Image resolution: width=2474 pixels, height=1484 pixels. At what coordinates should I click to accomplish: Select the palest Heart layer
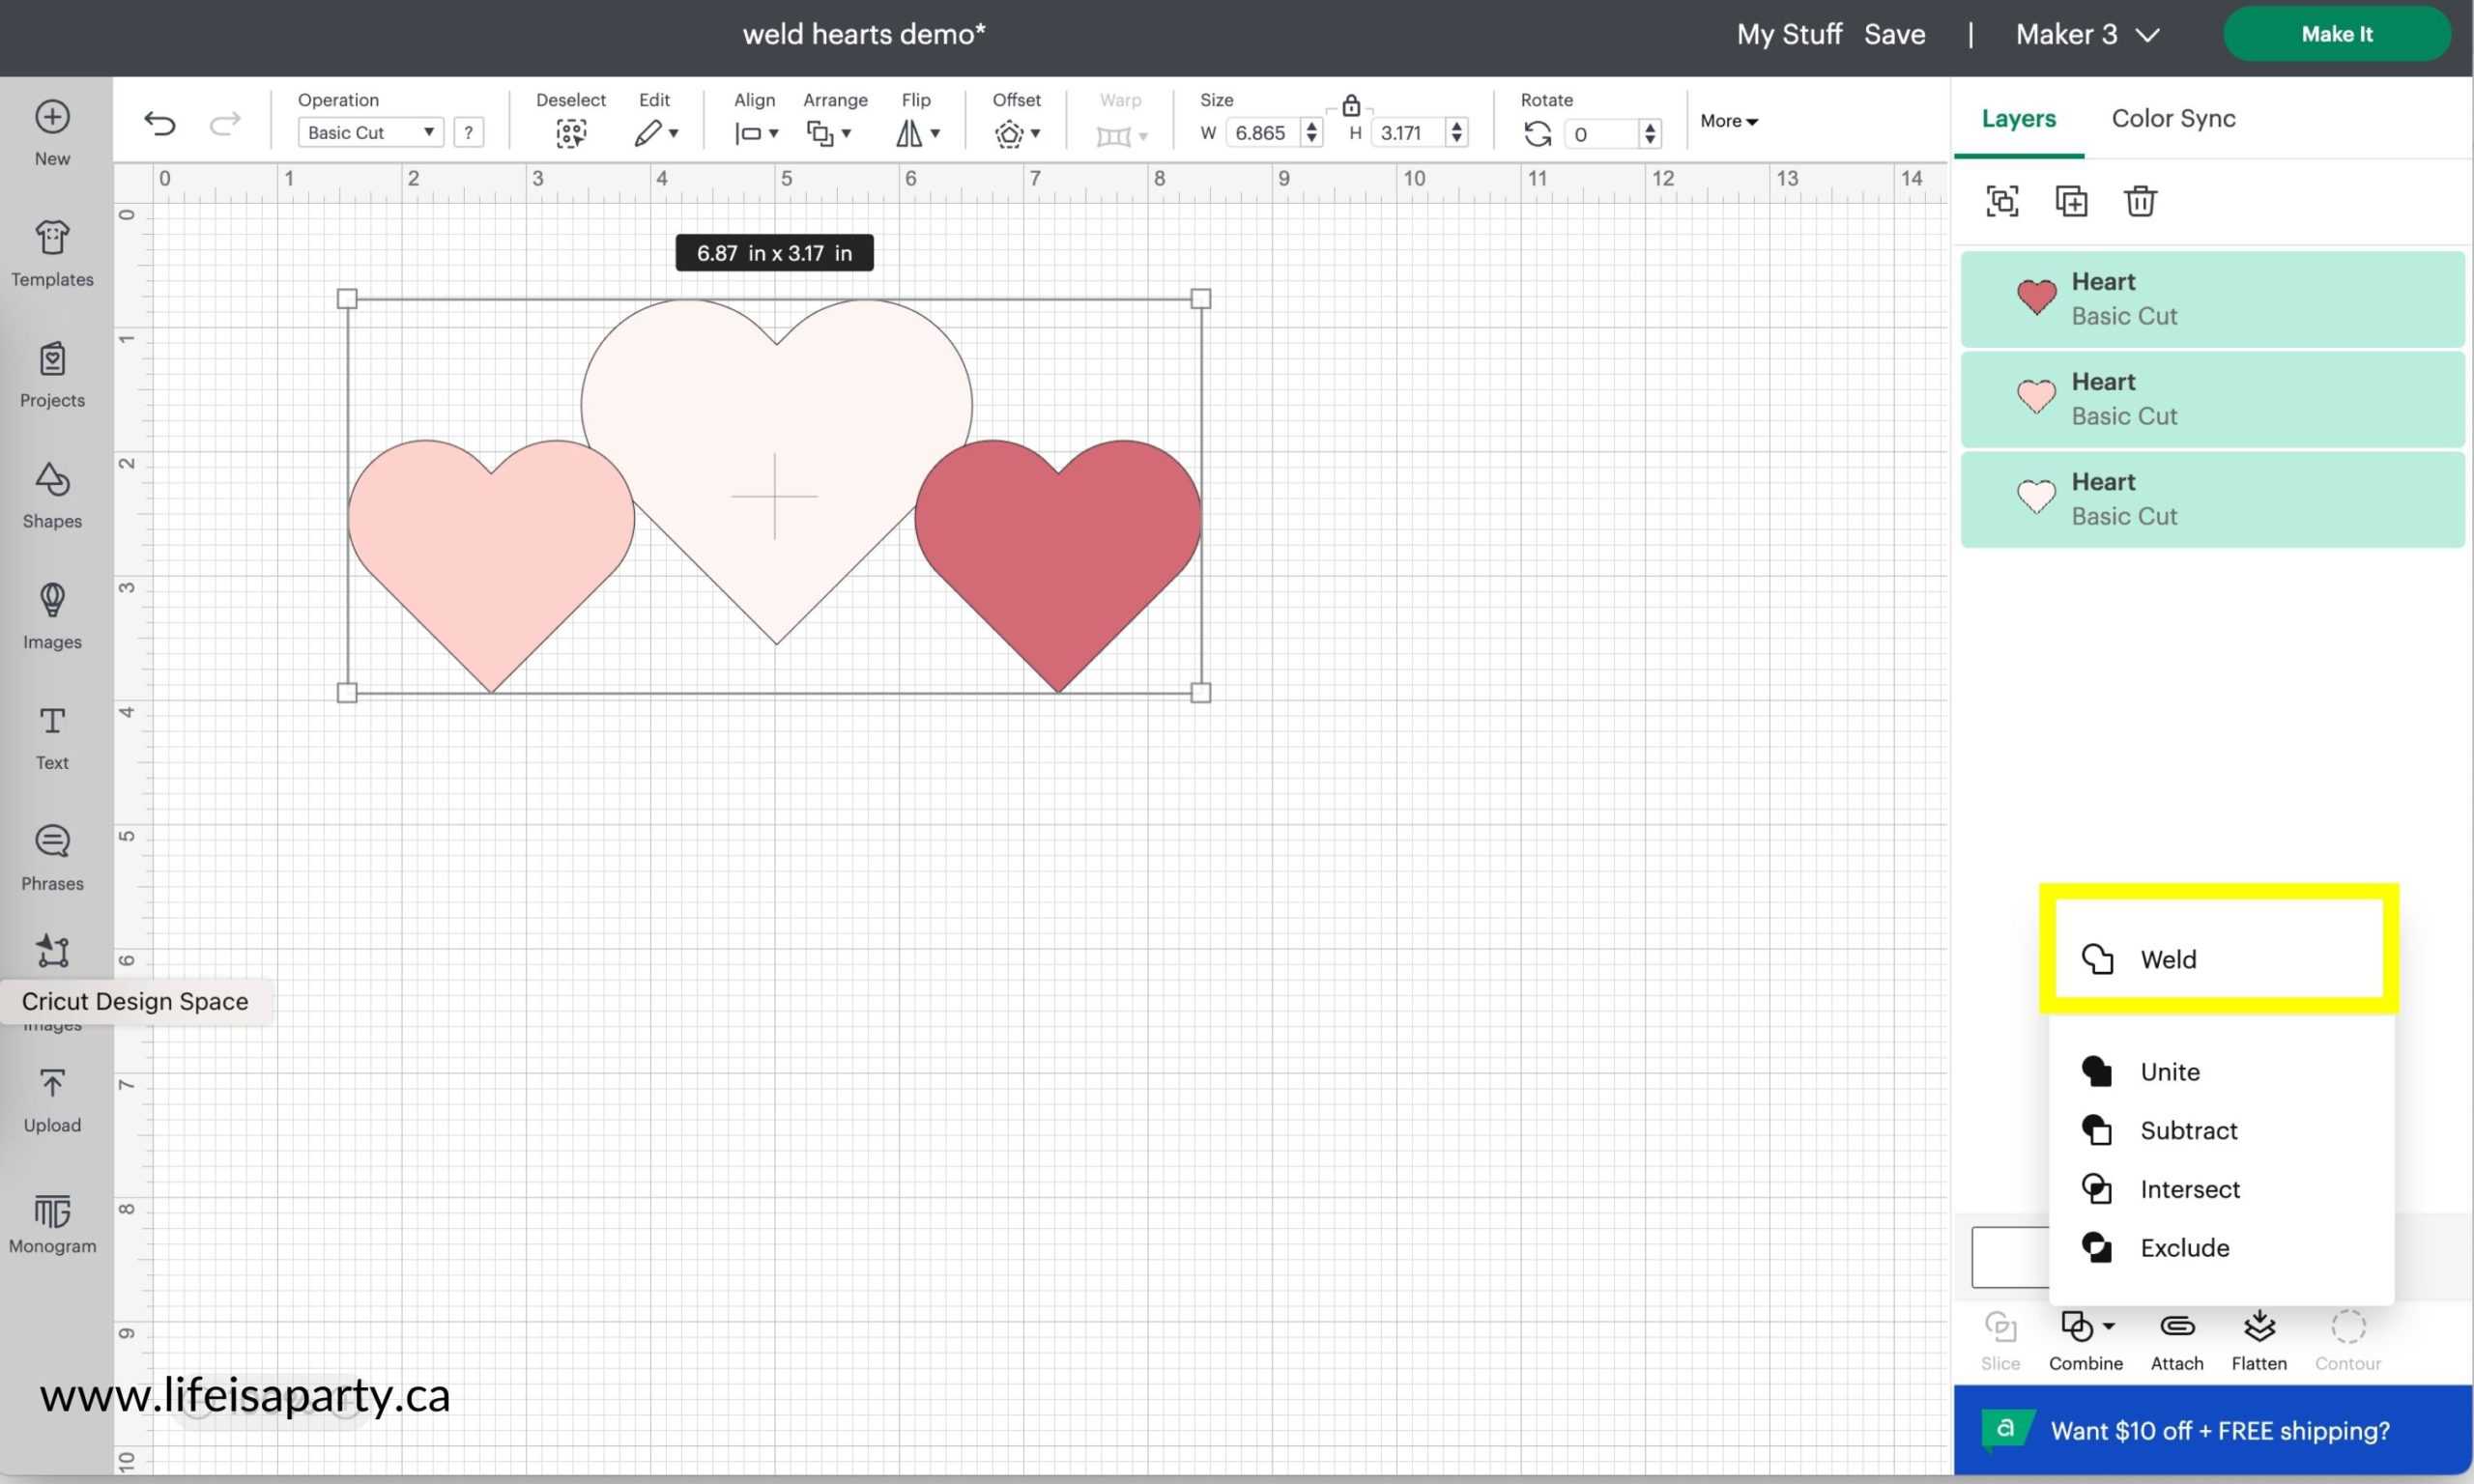click(2212, 499)
